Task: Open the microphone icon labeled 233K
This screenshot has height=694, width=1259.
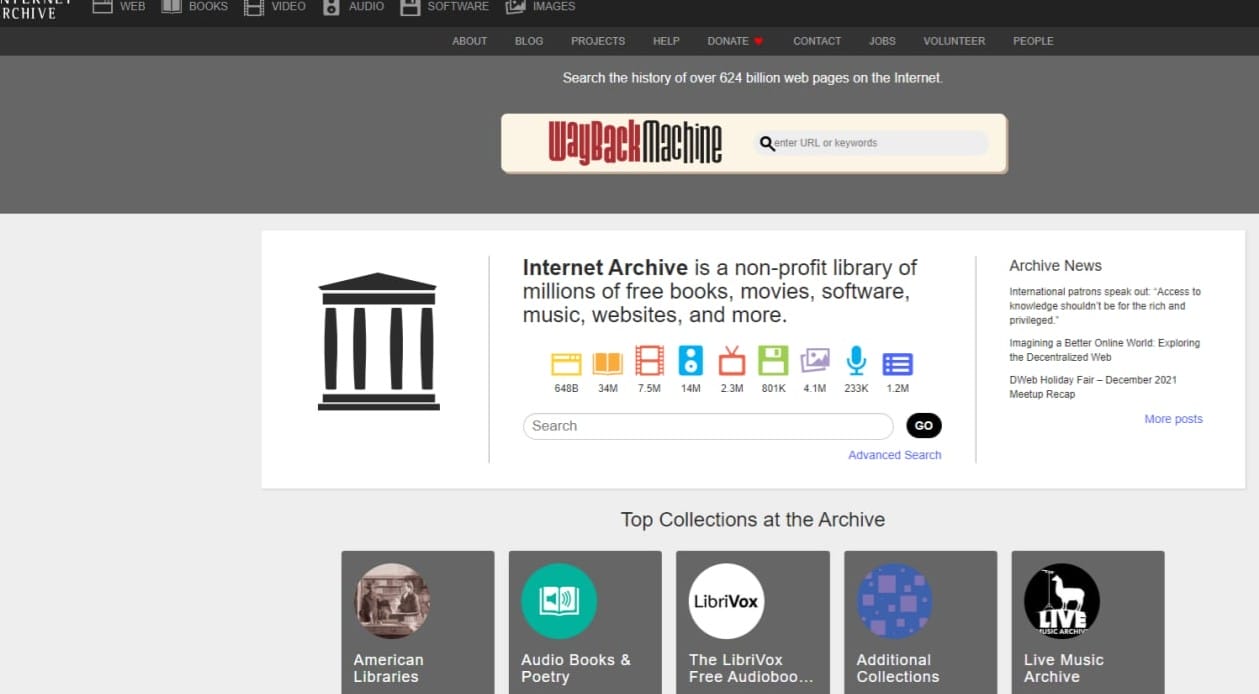Action: 856,361
